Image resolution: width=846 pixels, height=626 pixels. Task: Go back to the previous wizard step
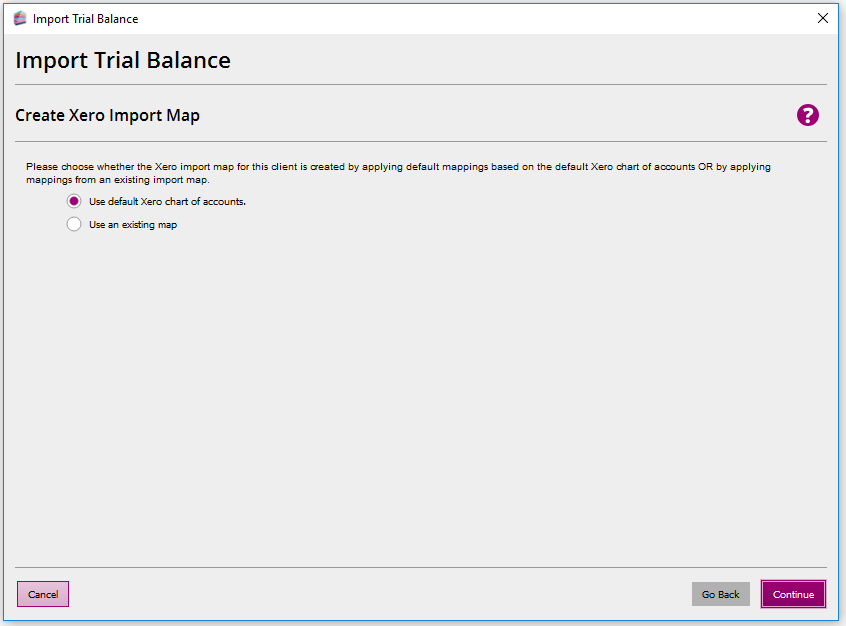pos(720,594)
